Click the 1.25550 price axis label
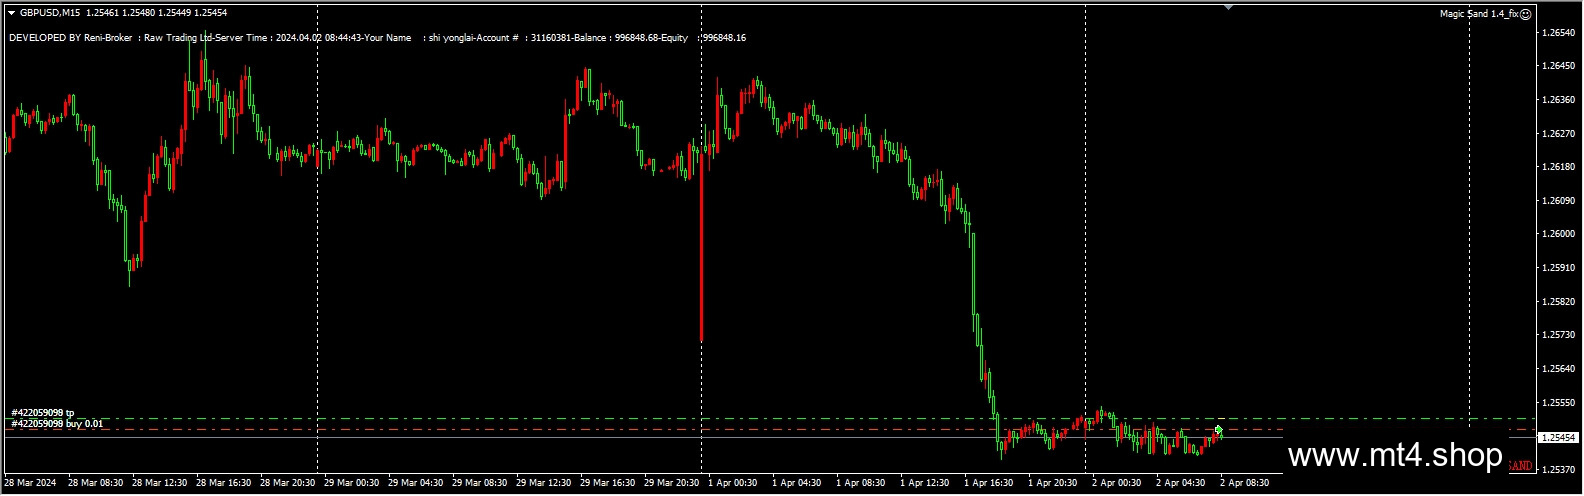The width and height of the screenshot is (1584, 496). click(x=1558, y=402)
